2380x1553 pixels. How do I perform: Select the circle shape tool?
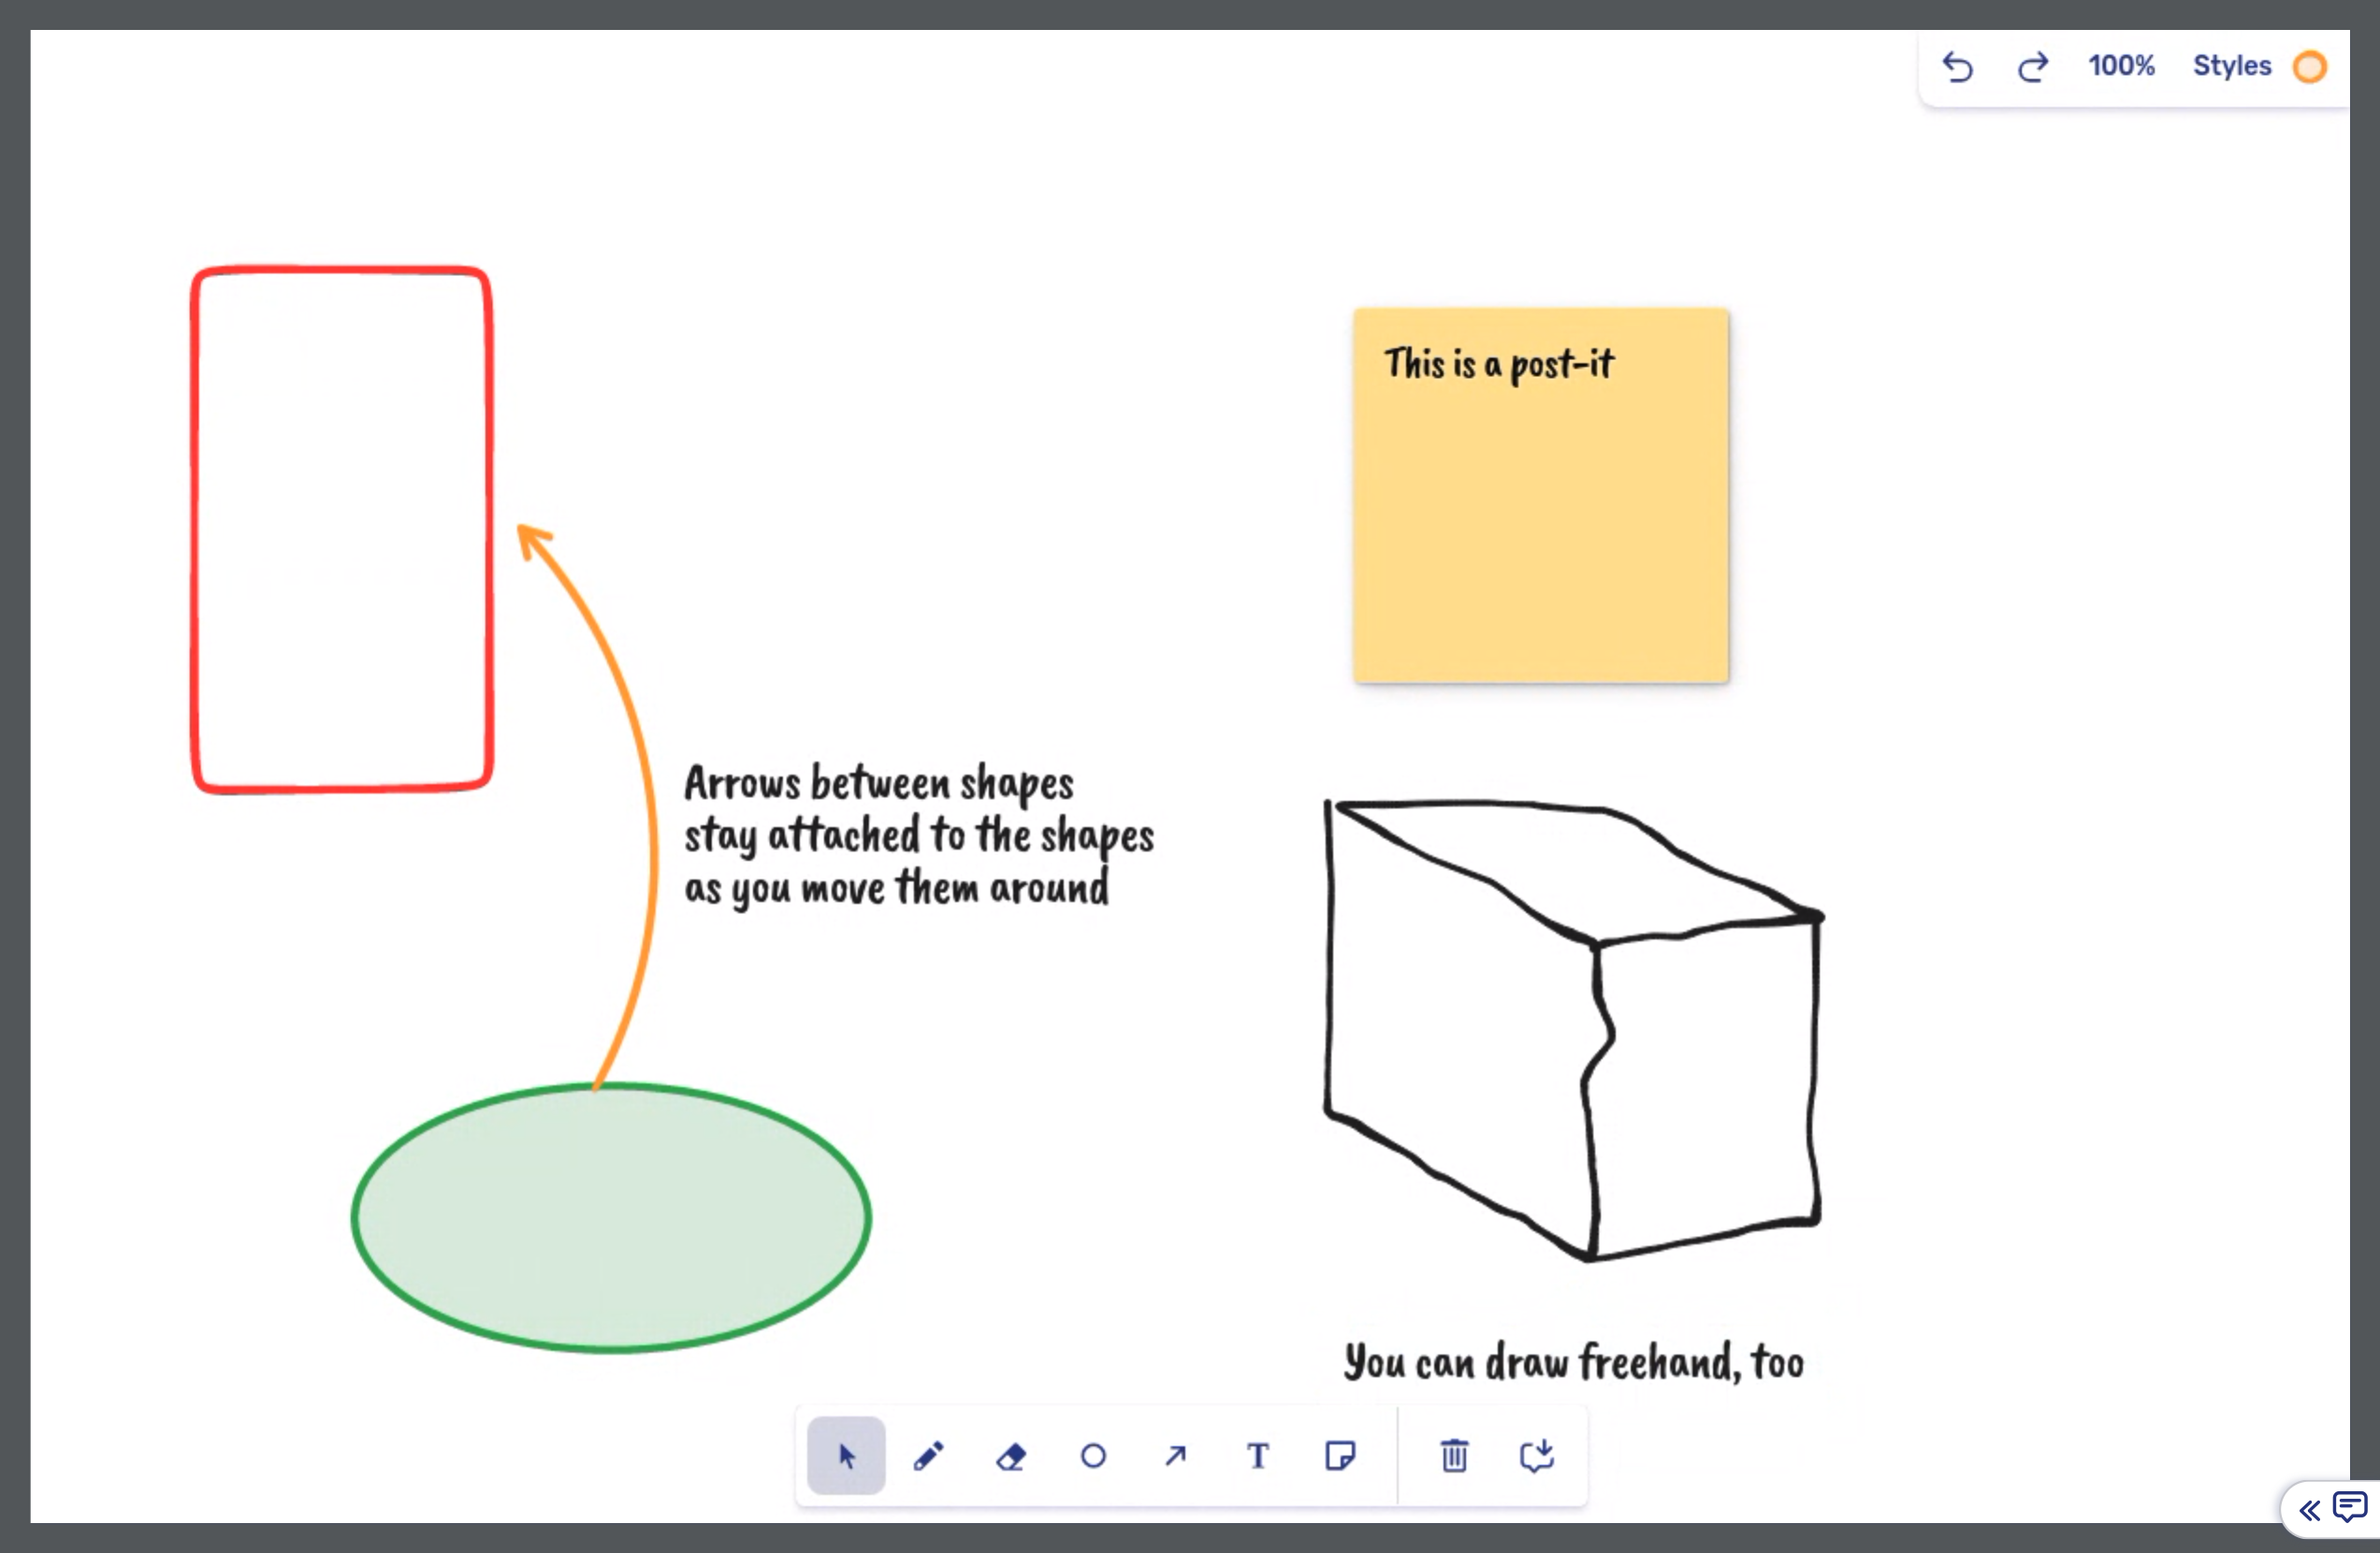pyautogui.click(x=1093, y=1456)
